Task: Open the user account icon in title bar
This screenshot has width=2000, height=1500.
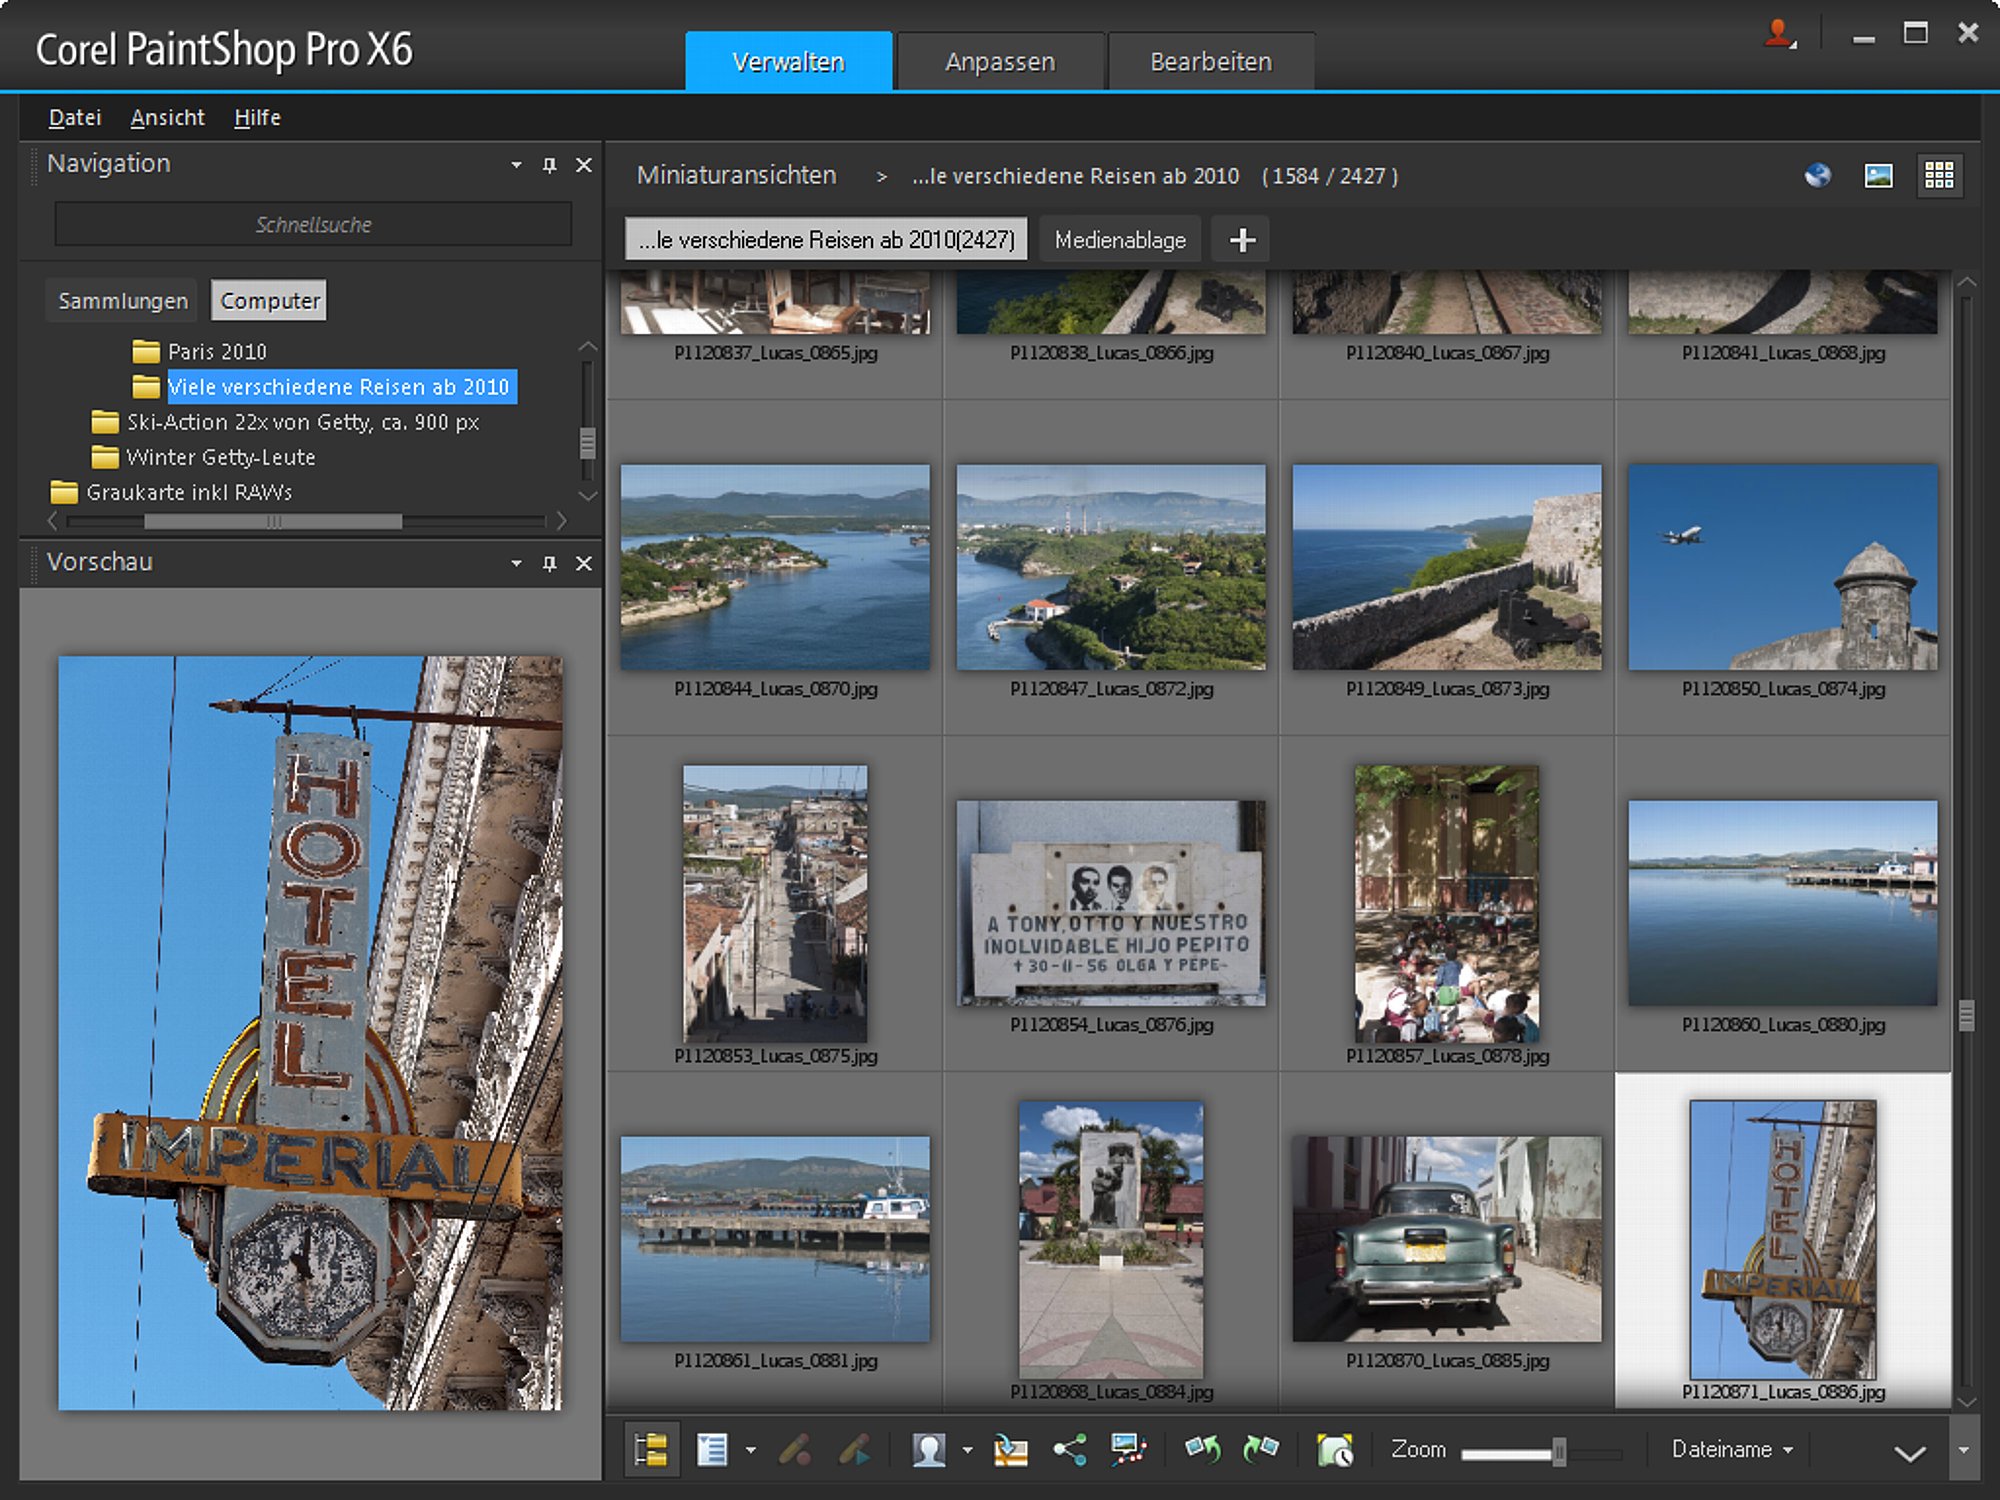Action: tap(1781, 35)
